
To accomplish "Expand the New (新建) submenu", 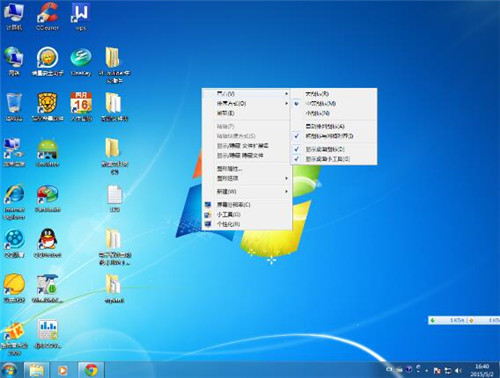I will pyautogui.click(x=247, y=192).
